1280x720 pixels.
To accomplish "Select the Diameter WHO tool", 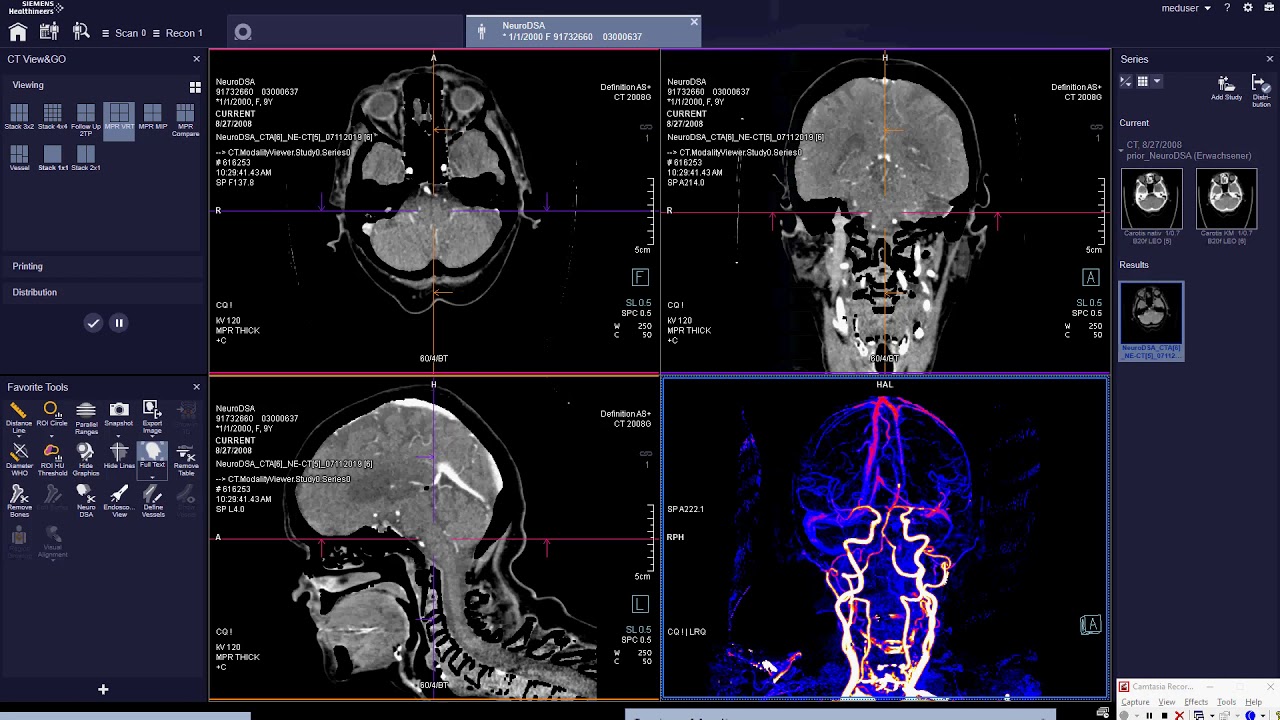I will (x=18, y=459).
